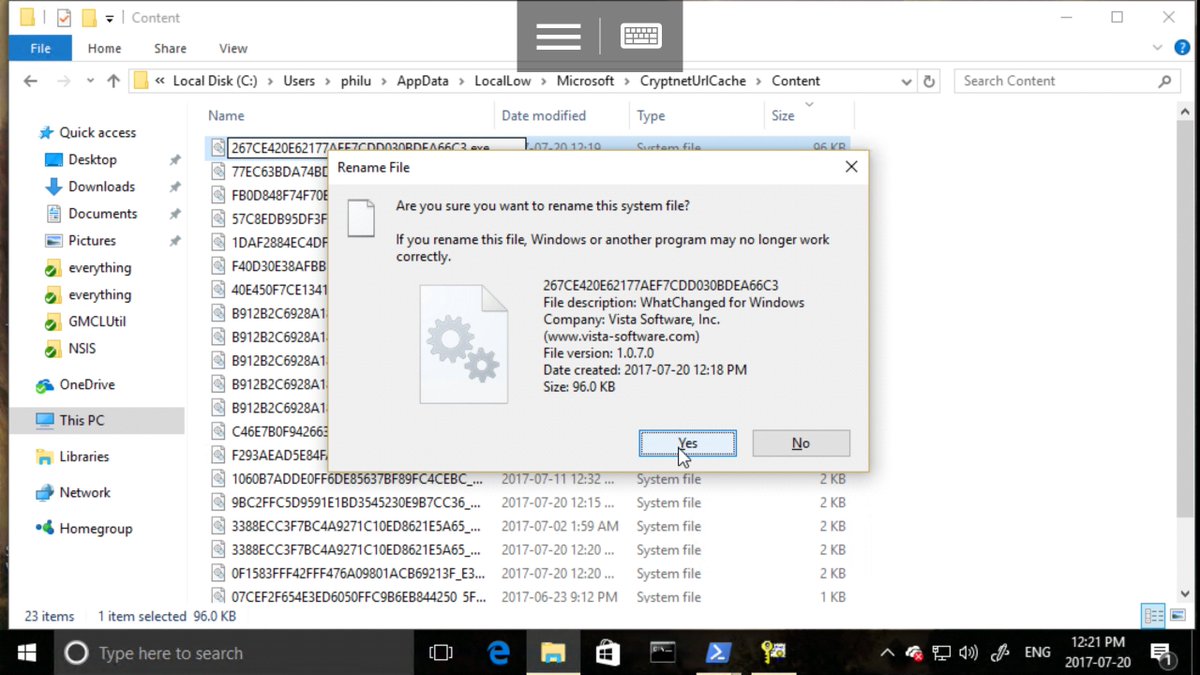
Task: Confirm rename with the Yes button
Action: (688, 443)
